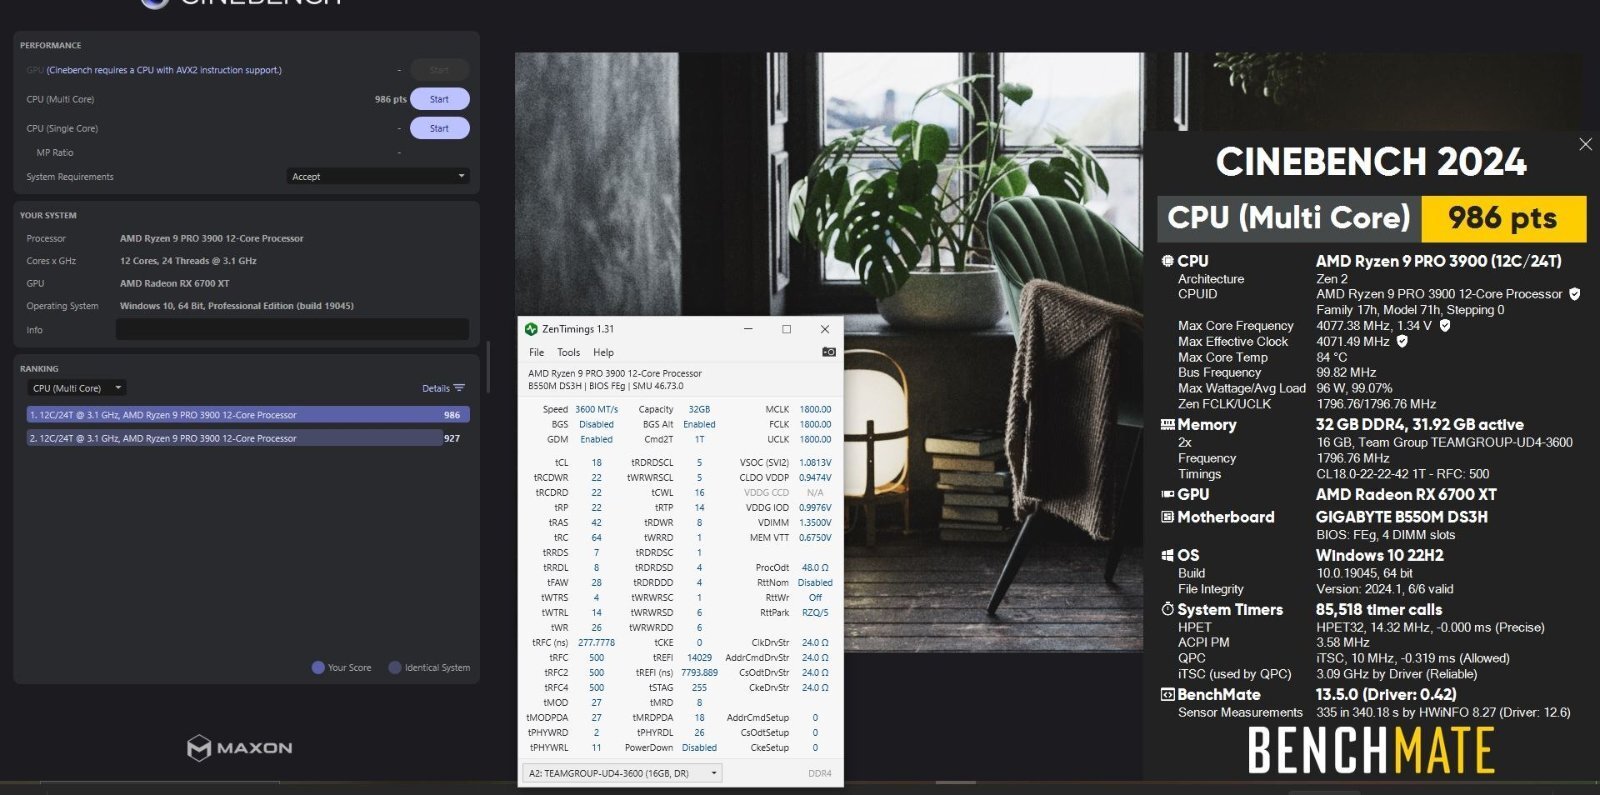Click the CPU chip icon in BenchMate
Image resolution: width=1600 pixels, height=795 pixels.
point(1167,261)
